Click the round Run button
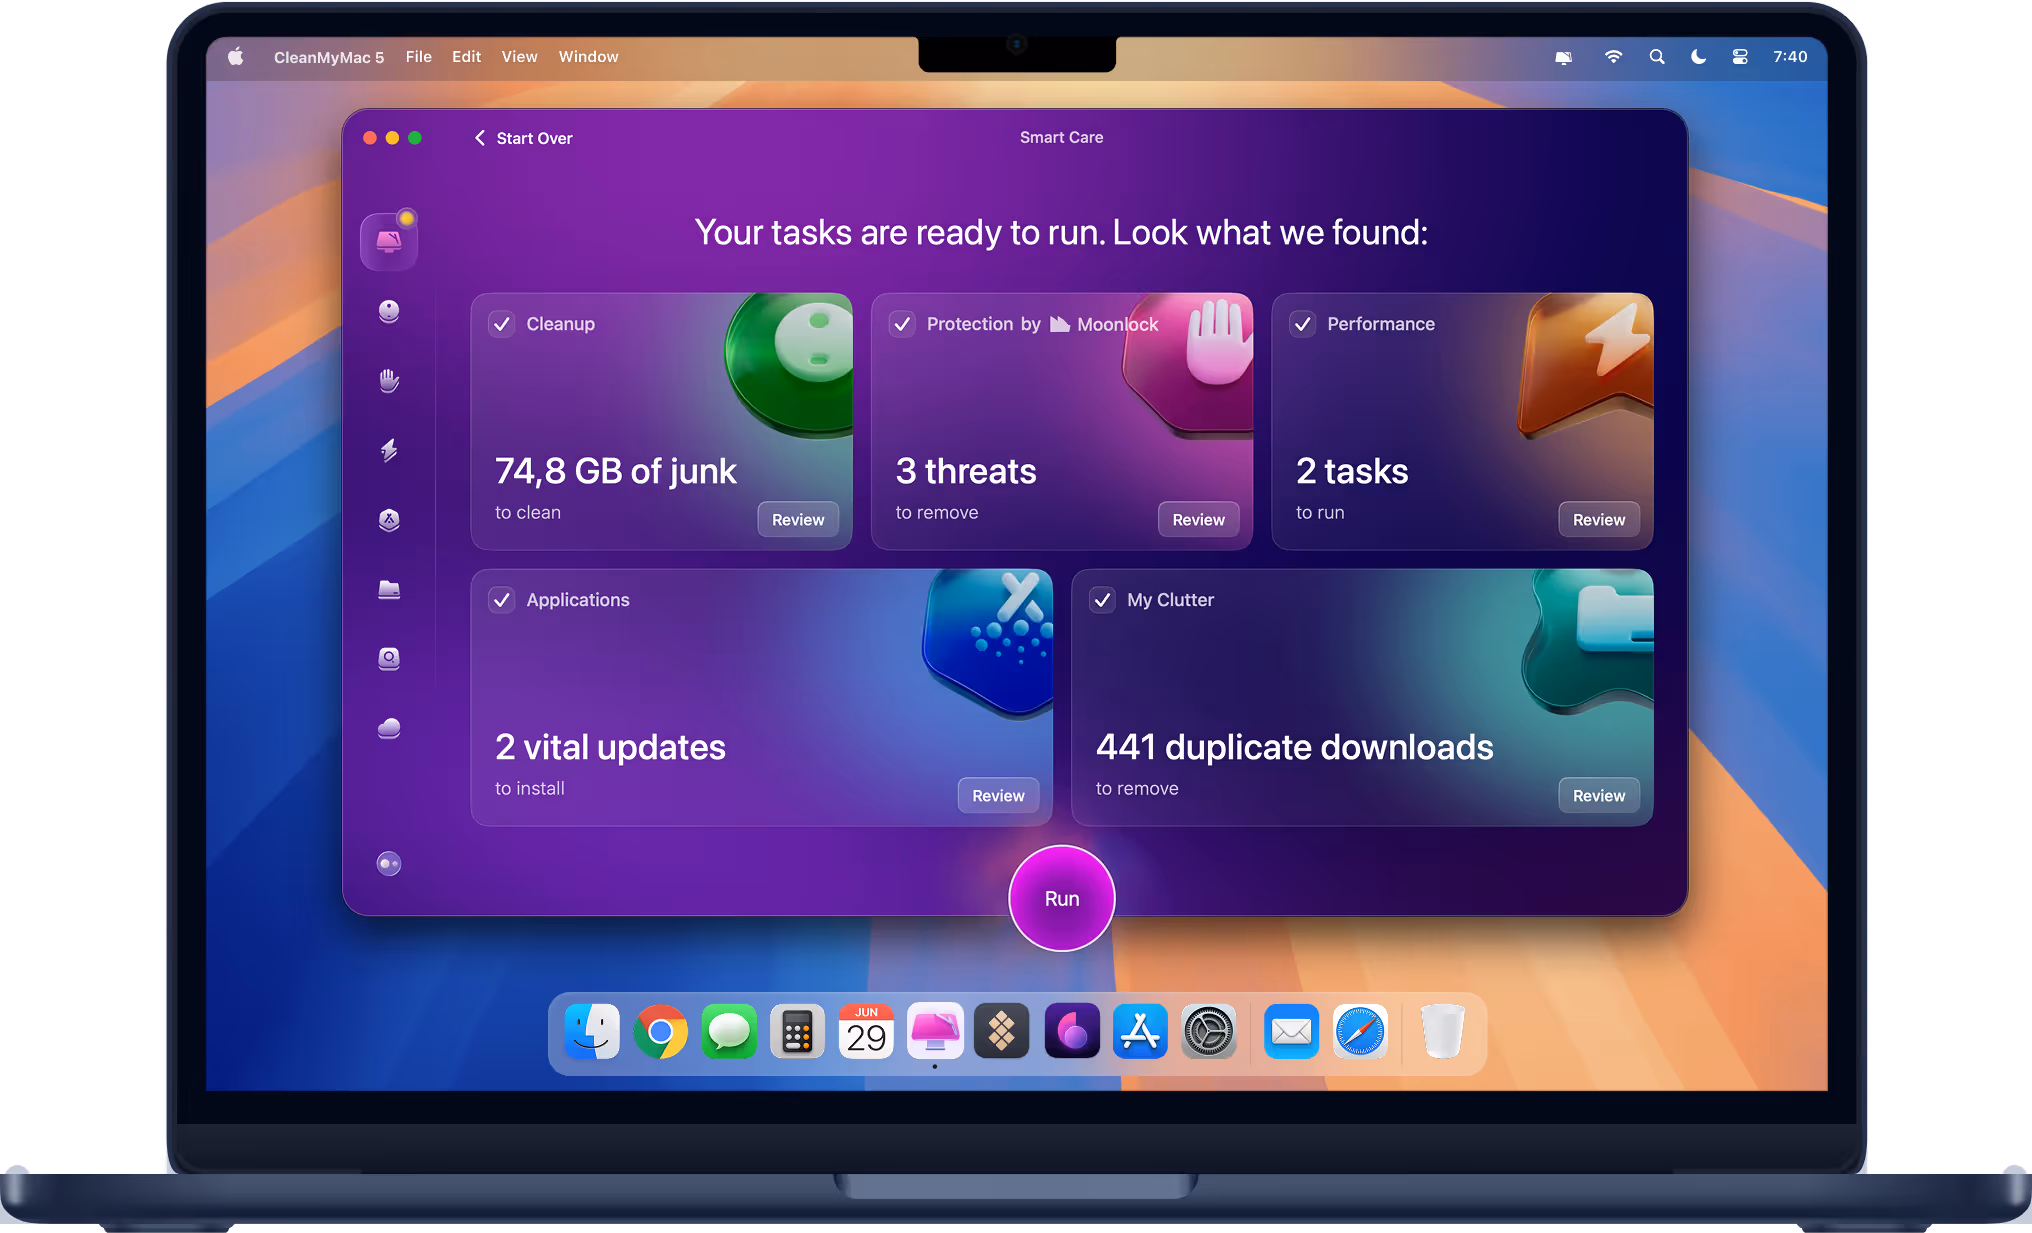Viewport: 2032px width, 1233px height. click(1062, 898)
